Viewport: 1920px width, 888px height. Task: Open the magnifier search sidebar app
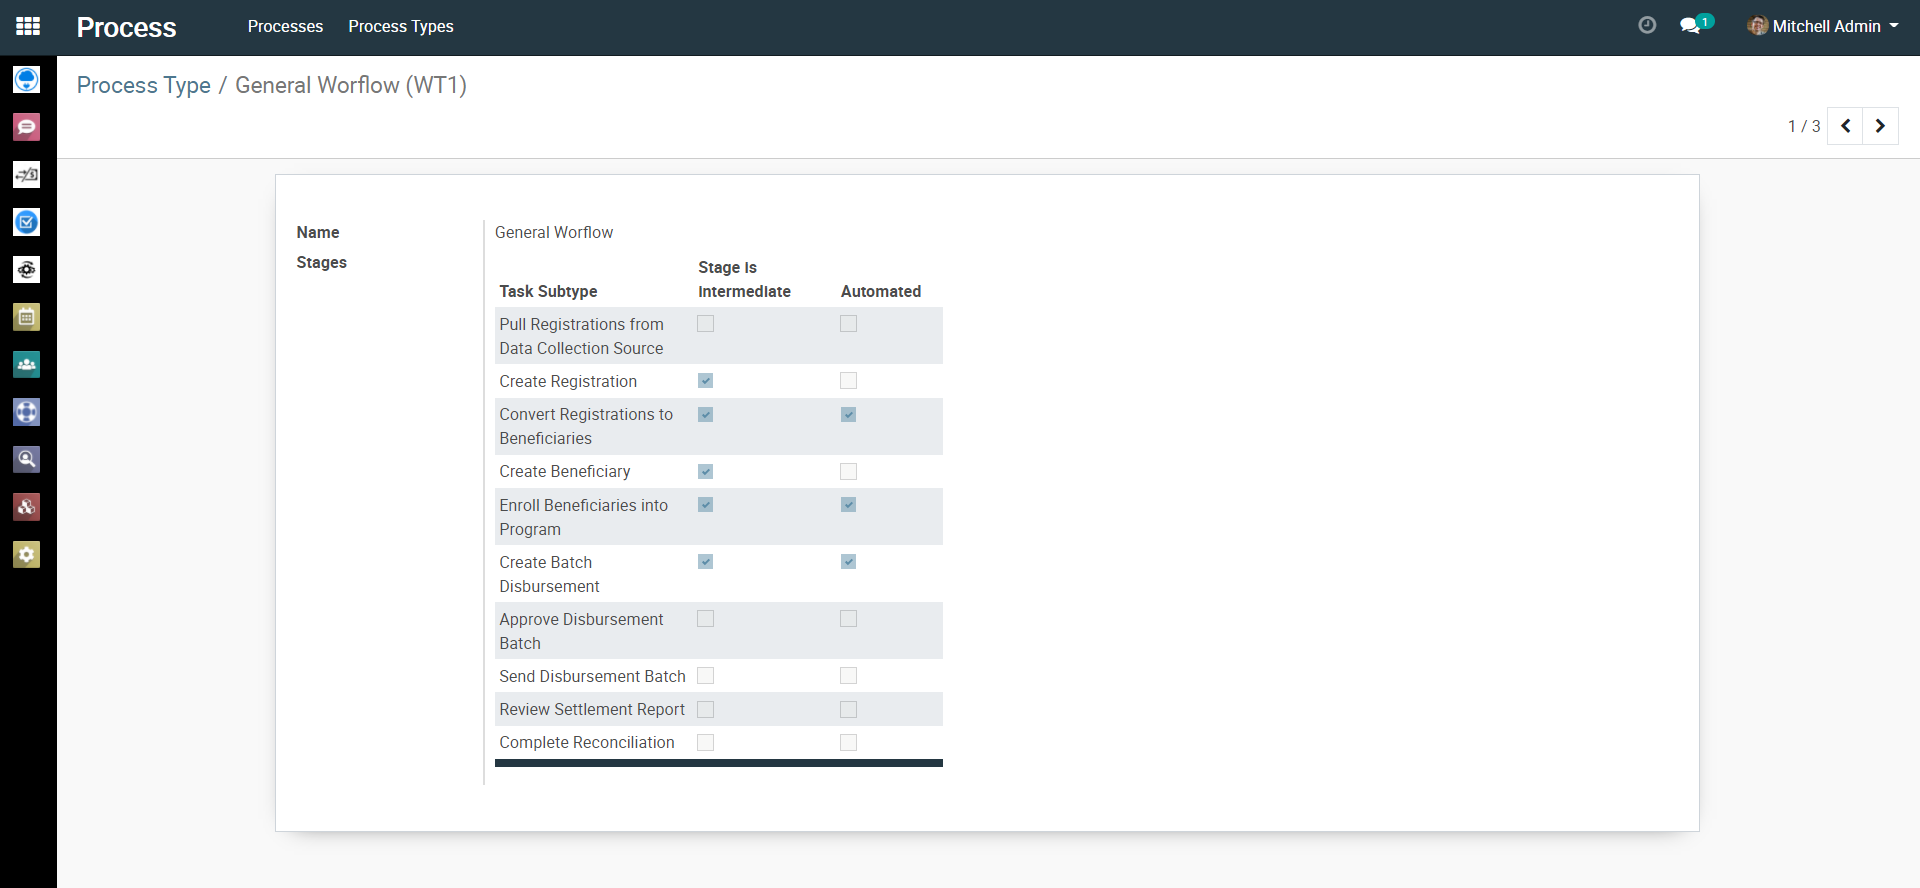coord(27,460)
